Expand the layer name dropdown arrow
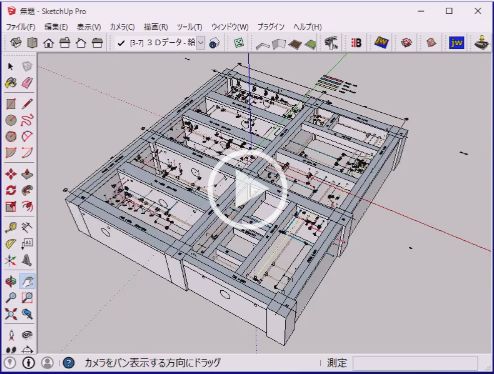Viewport: 494px width, 374px height. pos(201,43)
